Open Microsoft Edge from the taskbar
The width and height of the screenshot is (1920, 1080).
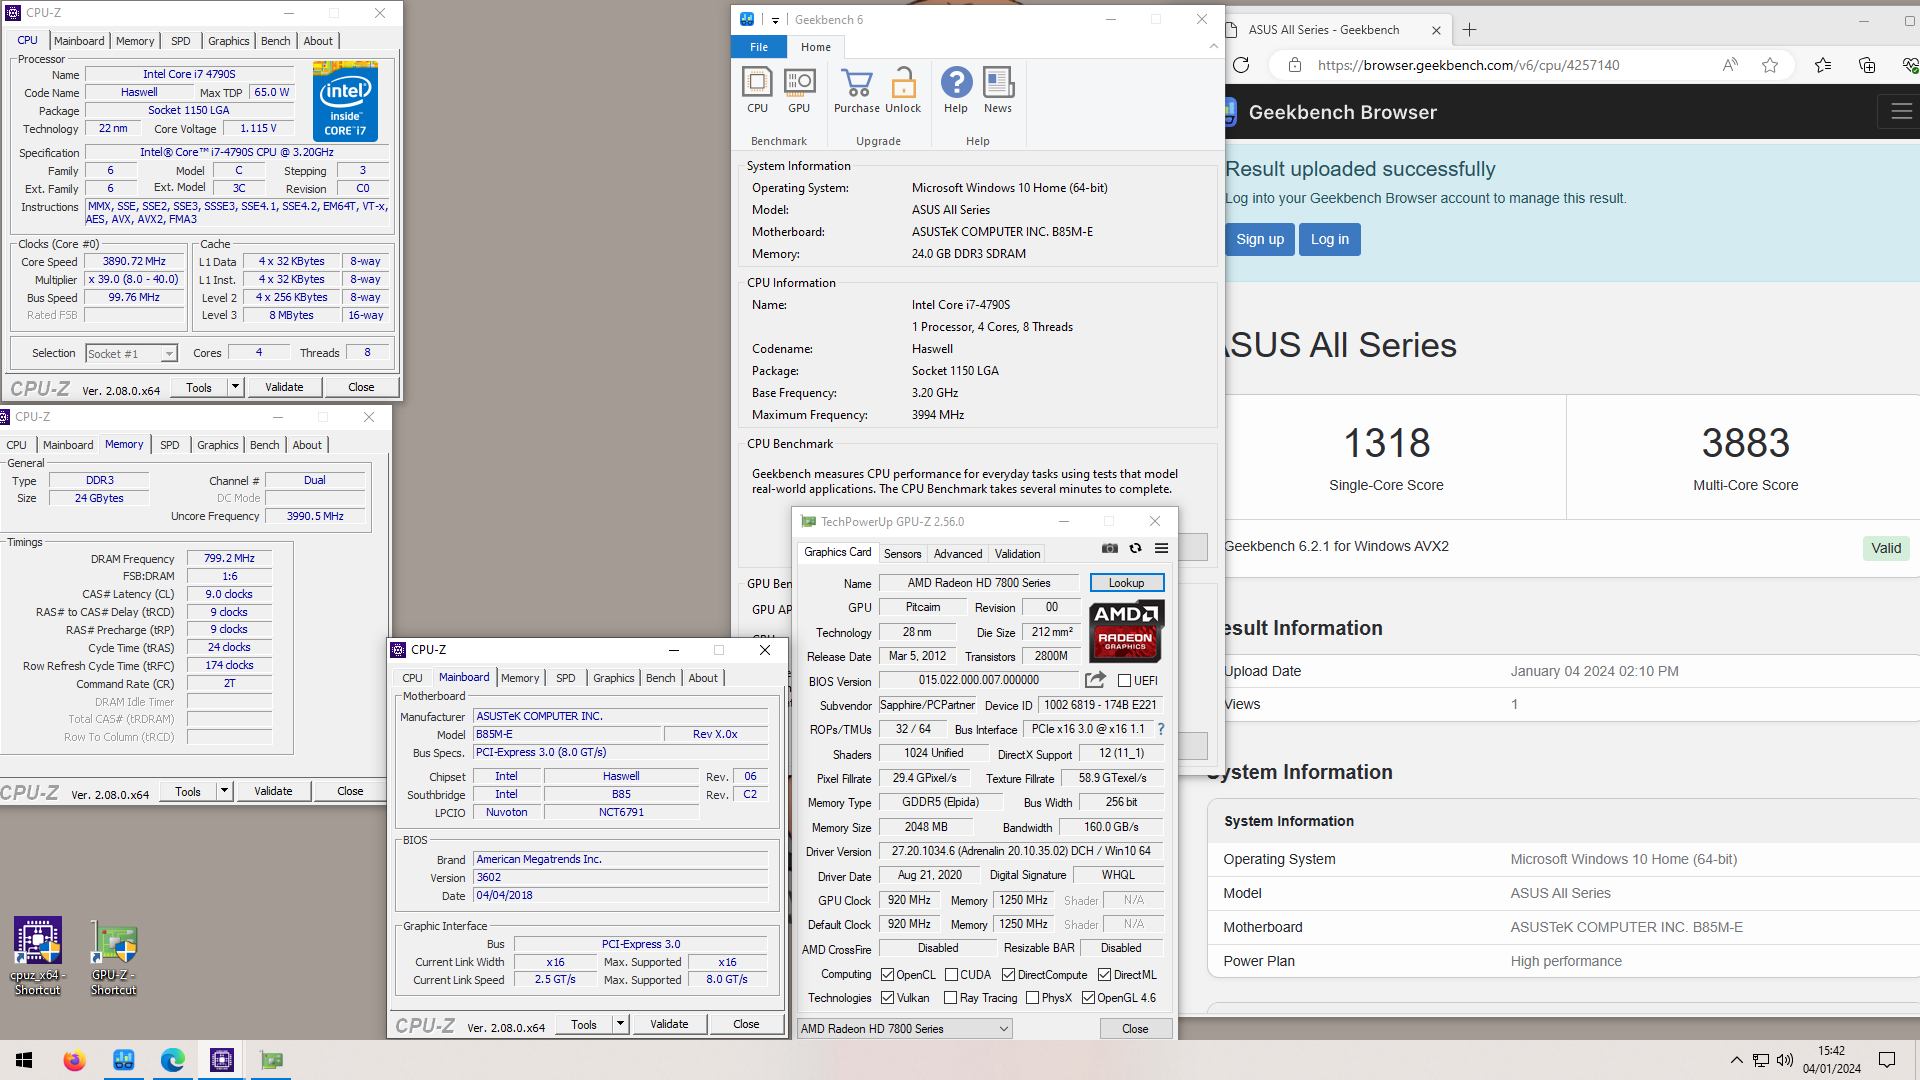(172, 1060)
